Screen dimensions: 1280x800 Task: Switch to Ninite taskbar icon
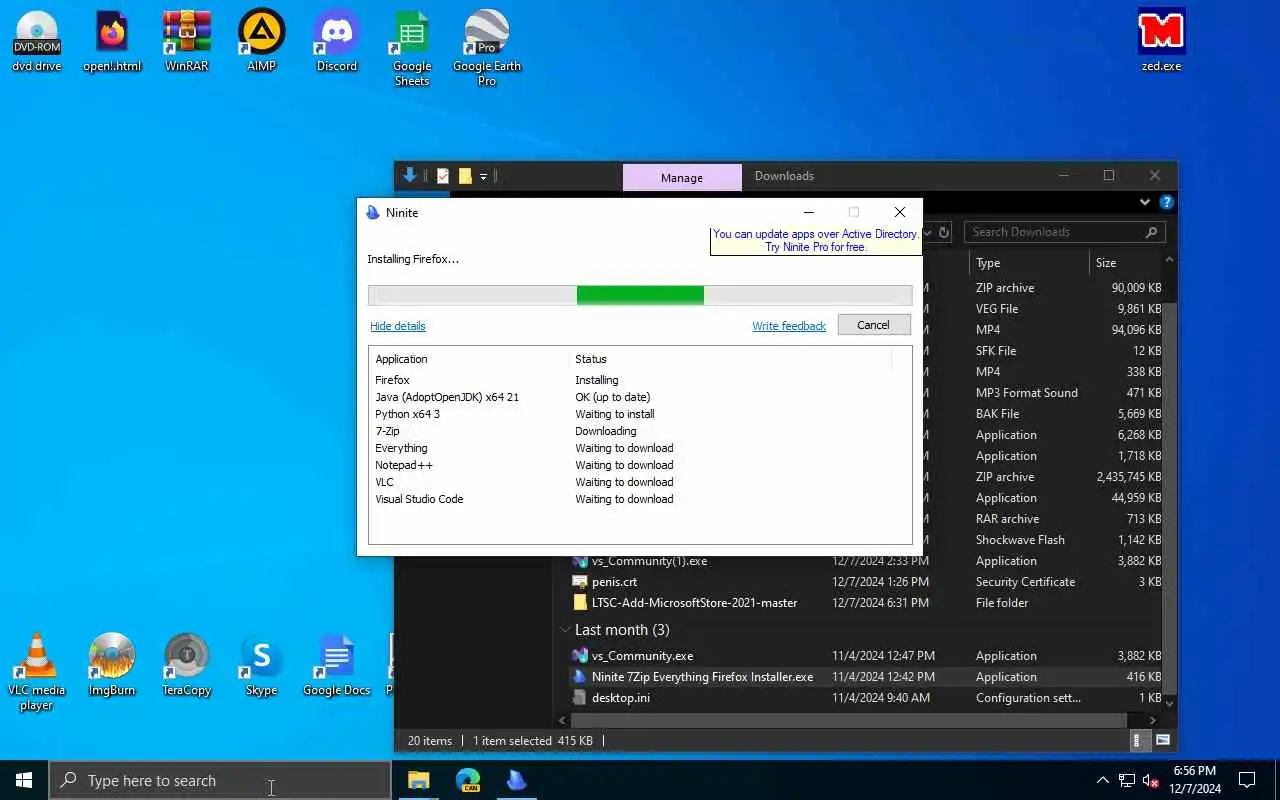(x=517, y=780)
